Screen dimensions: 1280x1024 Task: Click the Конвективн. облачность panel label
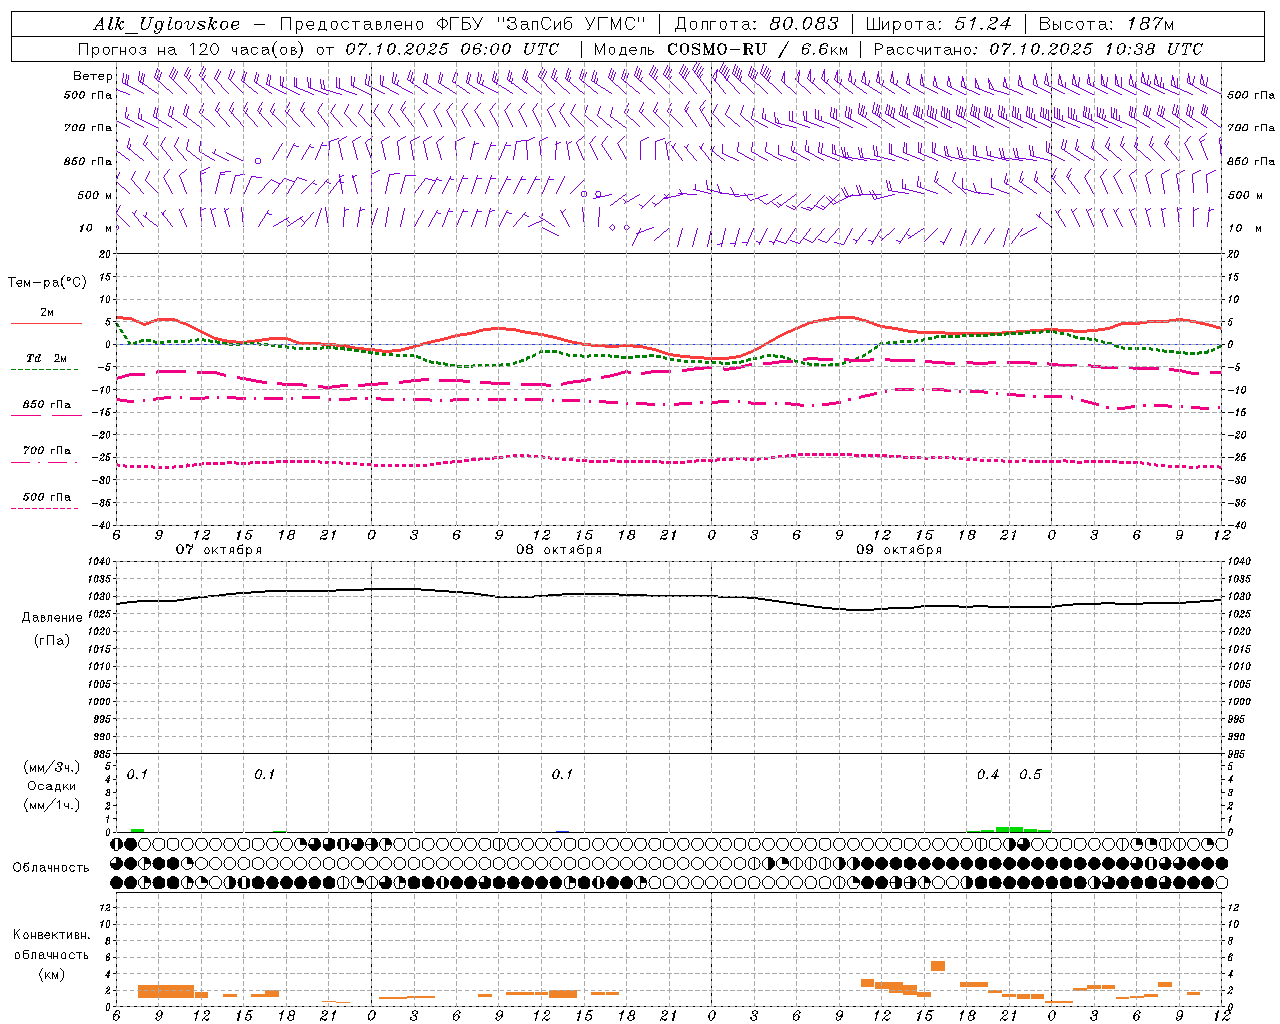click(52, 944)
